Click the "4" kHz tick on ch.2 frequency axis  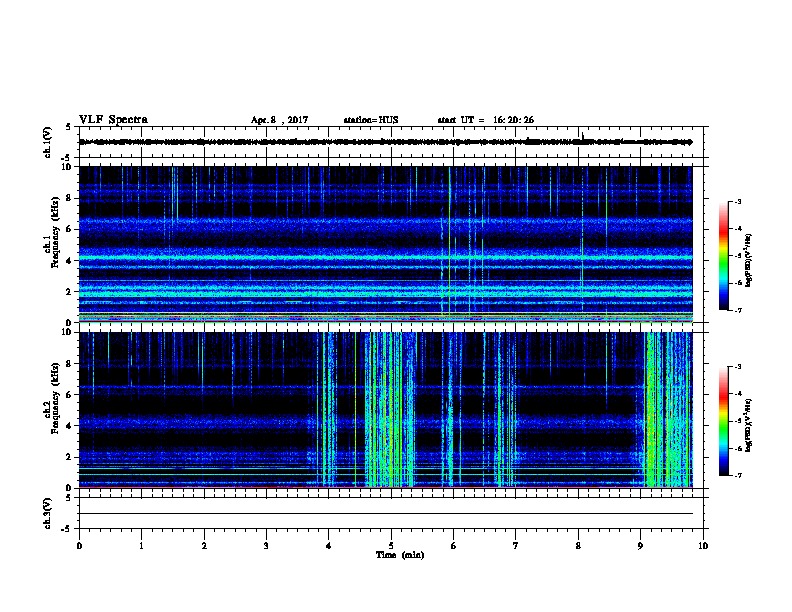click(x=69, y=426)
